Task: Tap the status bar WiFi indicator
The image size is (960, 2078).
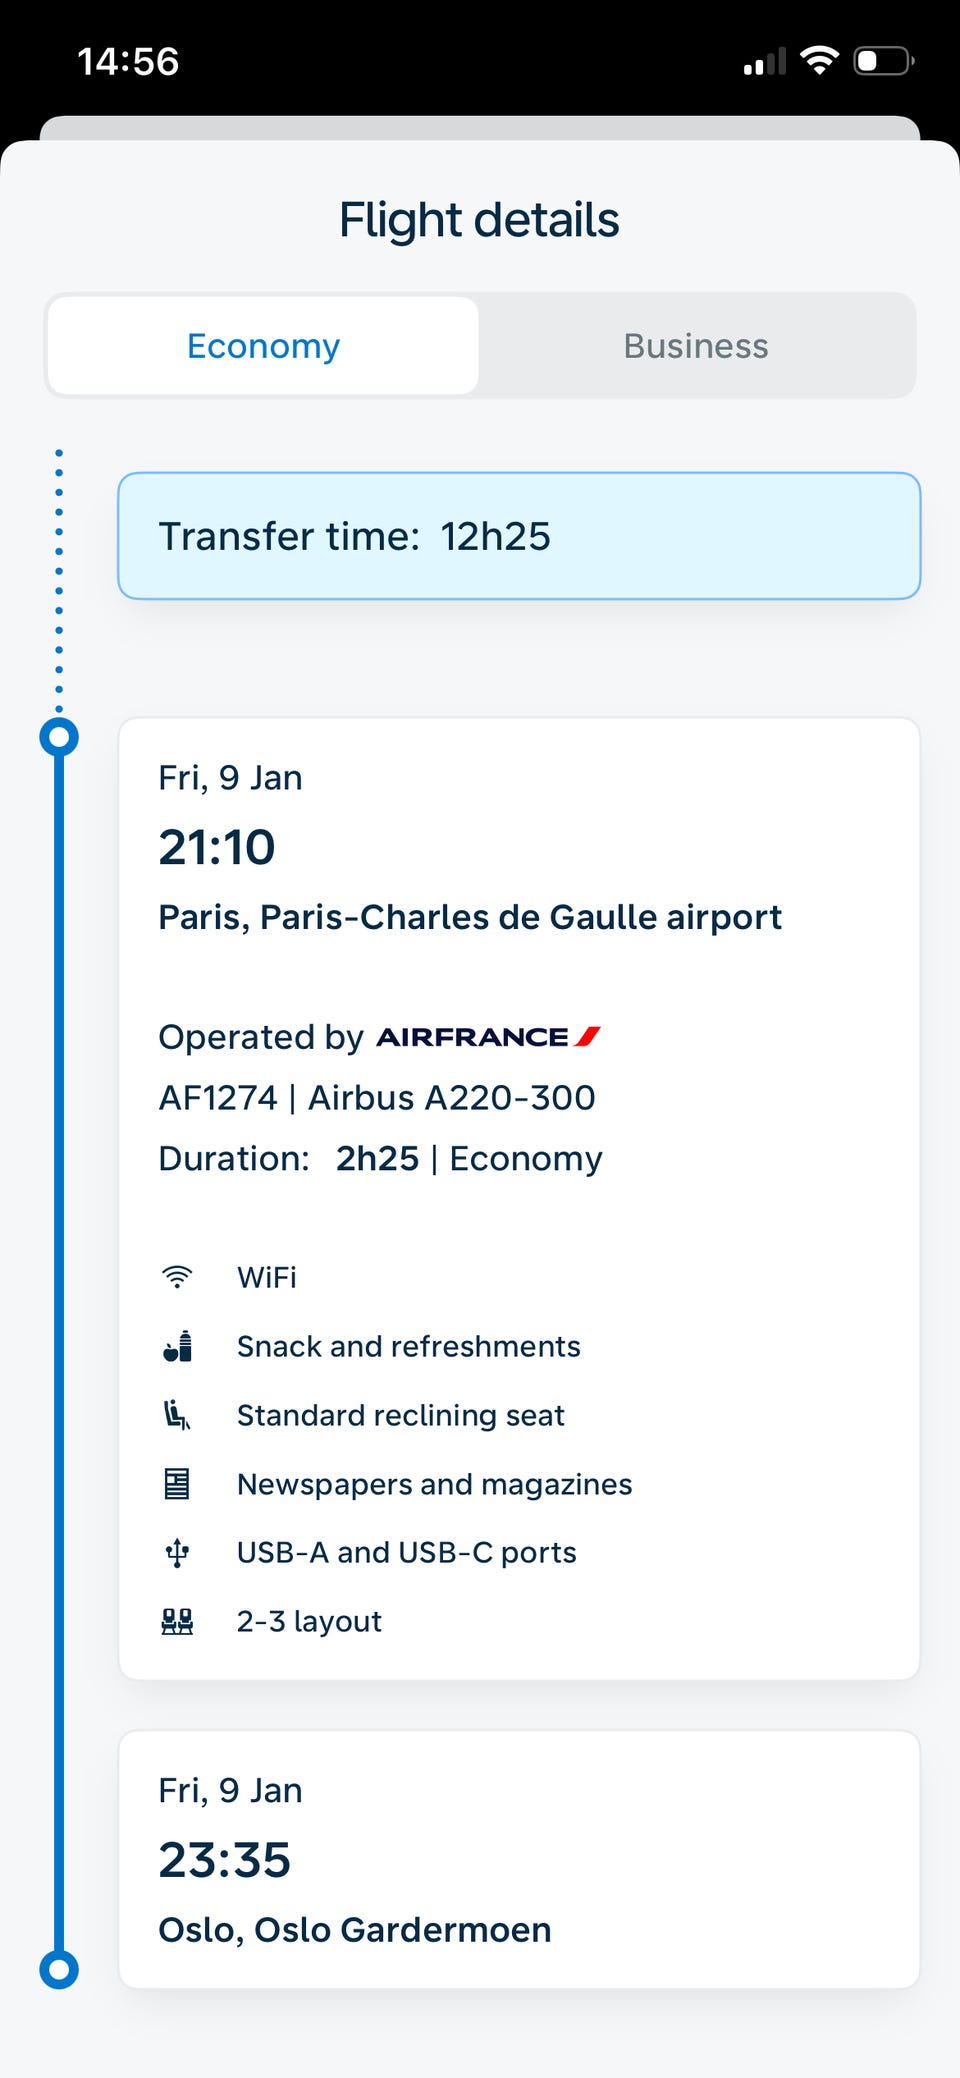Action: pos(820,60)
